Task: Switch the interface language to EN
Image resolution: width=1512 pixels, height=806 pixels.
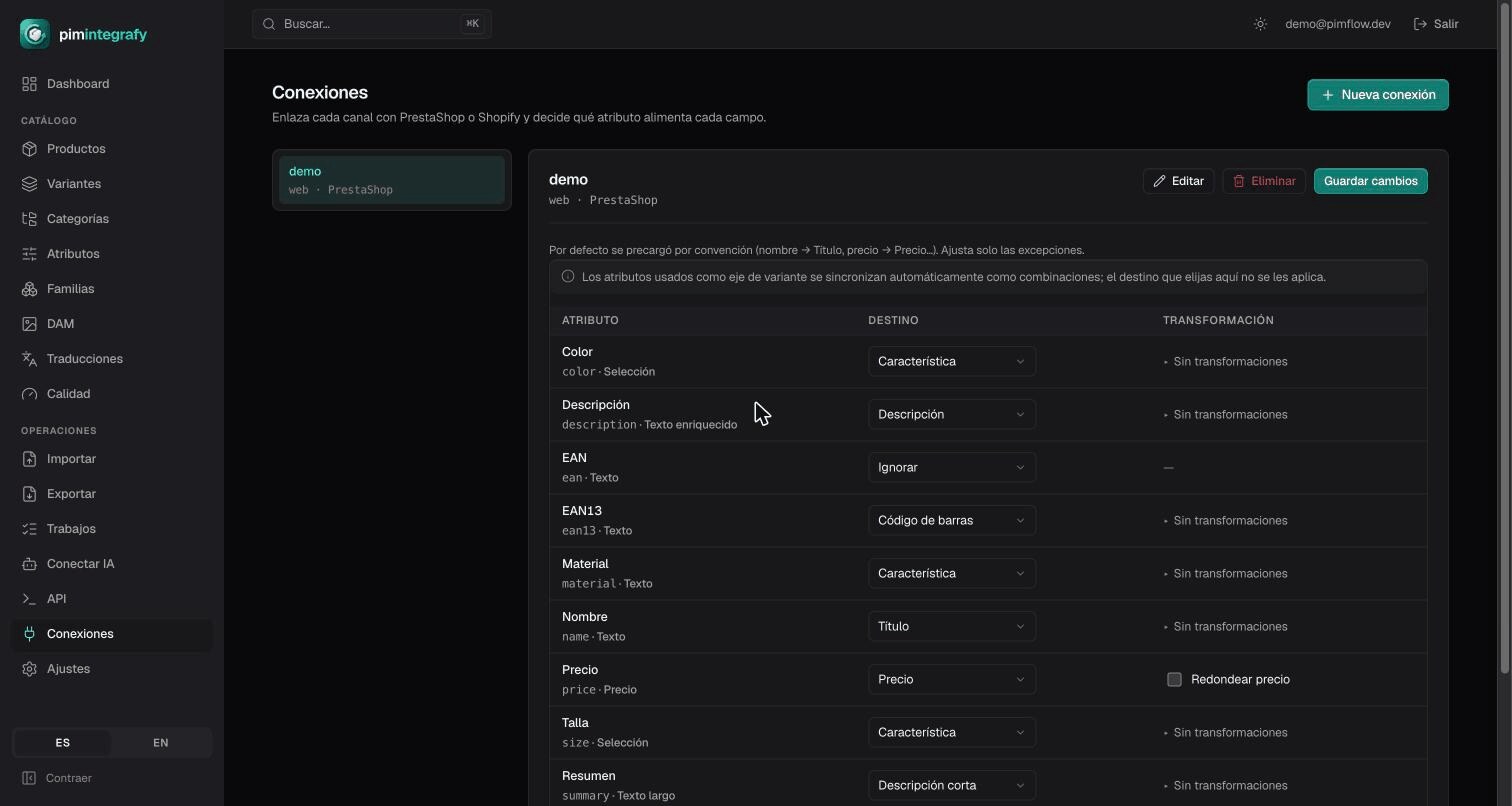Action: pyautogui.click(x=161, y=743)
